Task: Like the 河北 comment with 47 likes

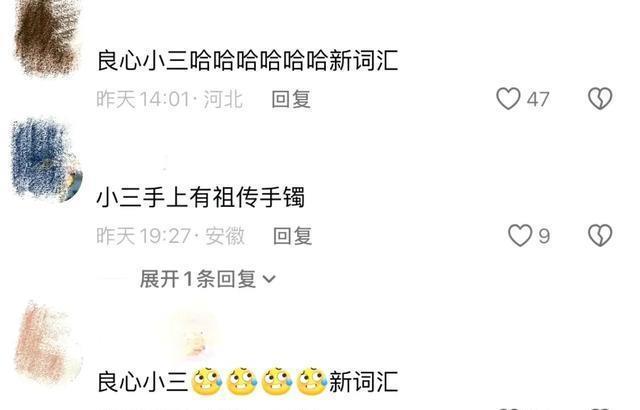Action: point(508,99)
